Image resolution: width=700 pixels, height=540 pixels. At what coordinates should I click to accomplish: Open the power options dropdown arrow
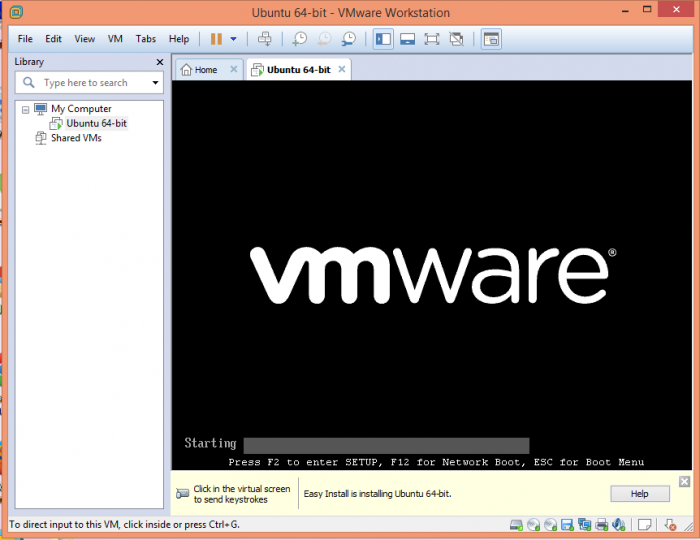pyautogui.click(x=233, y=39)
